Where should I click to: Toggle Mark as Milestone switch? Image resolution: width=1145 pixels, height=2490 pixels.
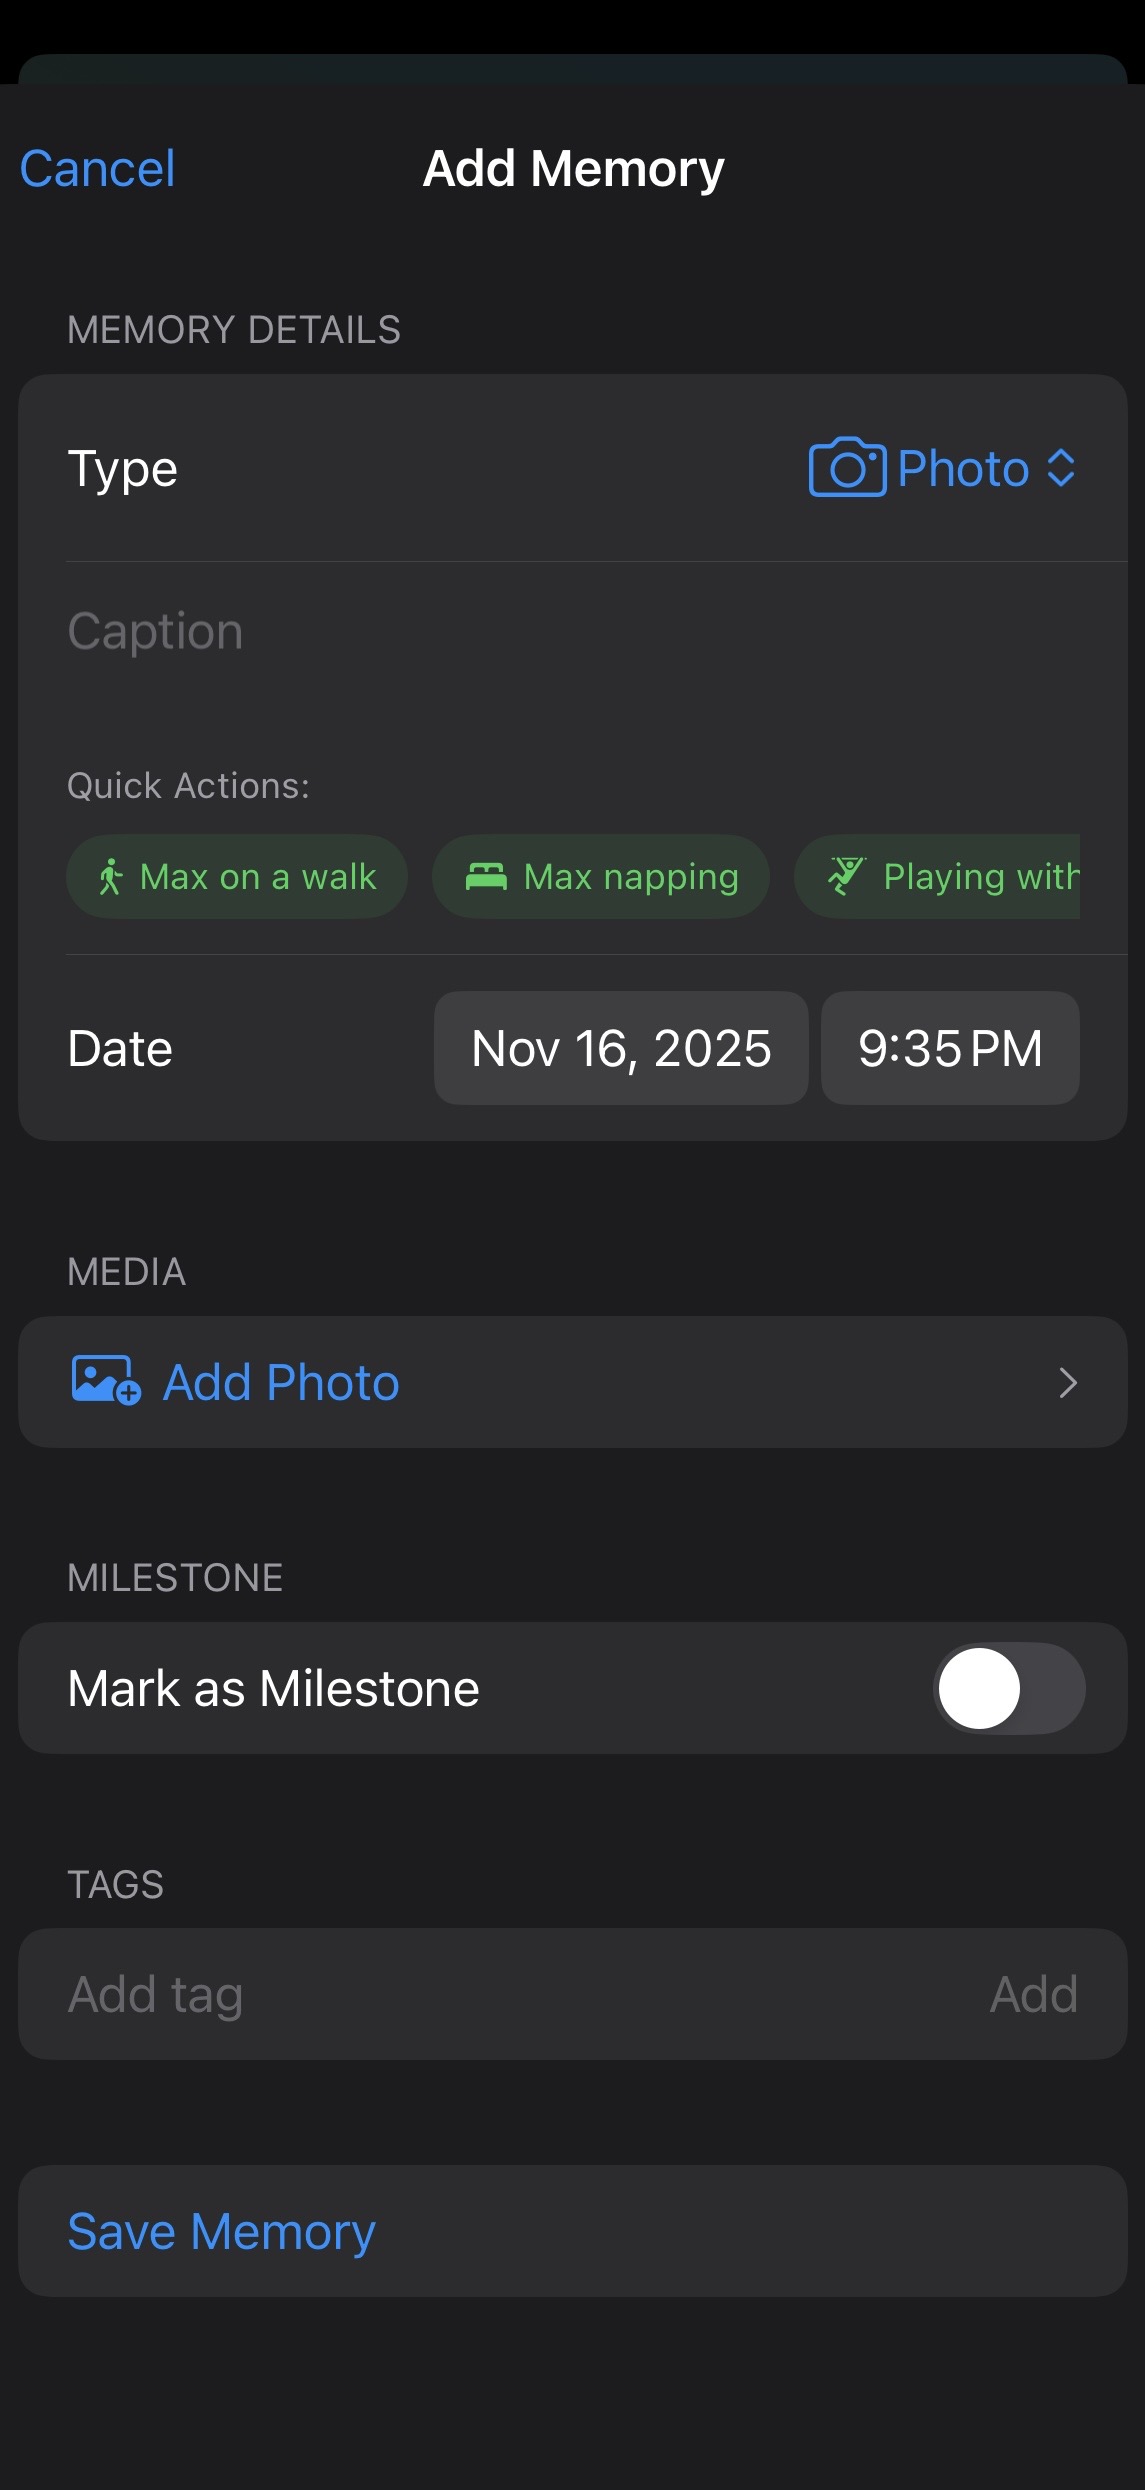pos(1008,1688)
